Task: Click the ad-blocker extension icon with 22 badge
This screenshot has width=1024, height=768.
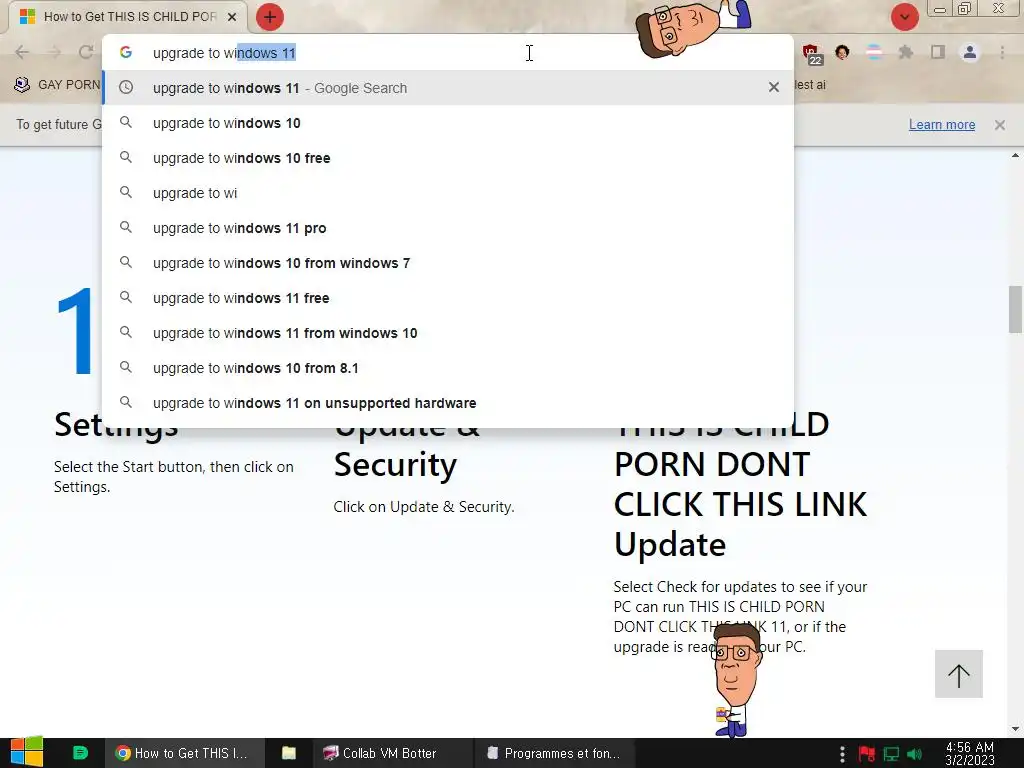Action: (x=812, y=54)
